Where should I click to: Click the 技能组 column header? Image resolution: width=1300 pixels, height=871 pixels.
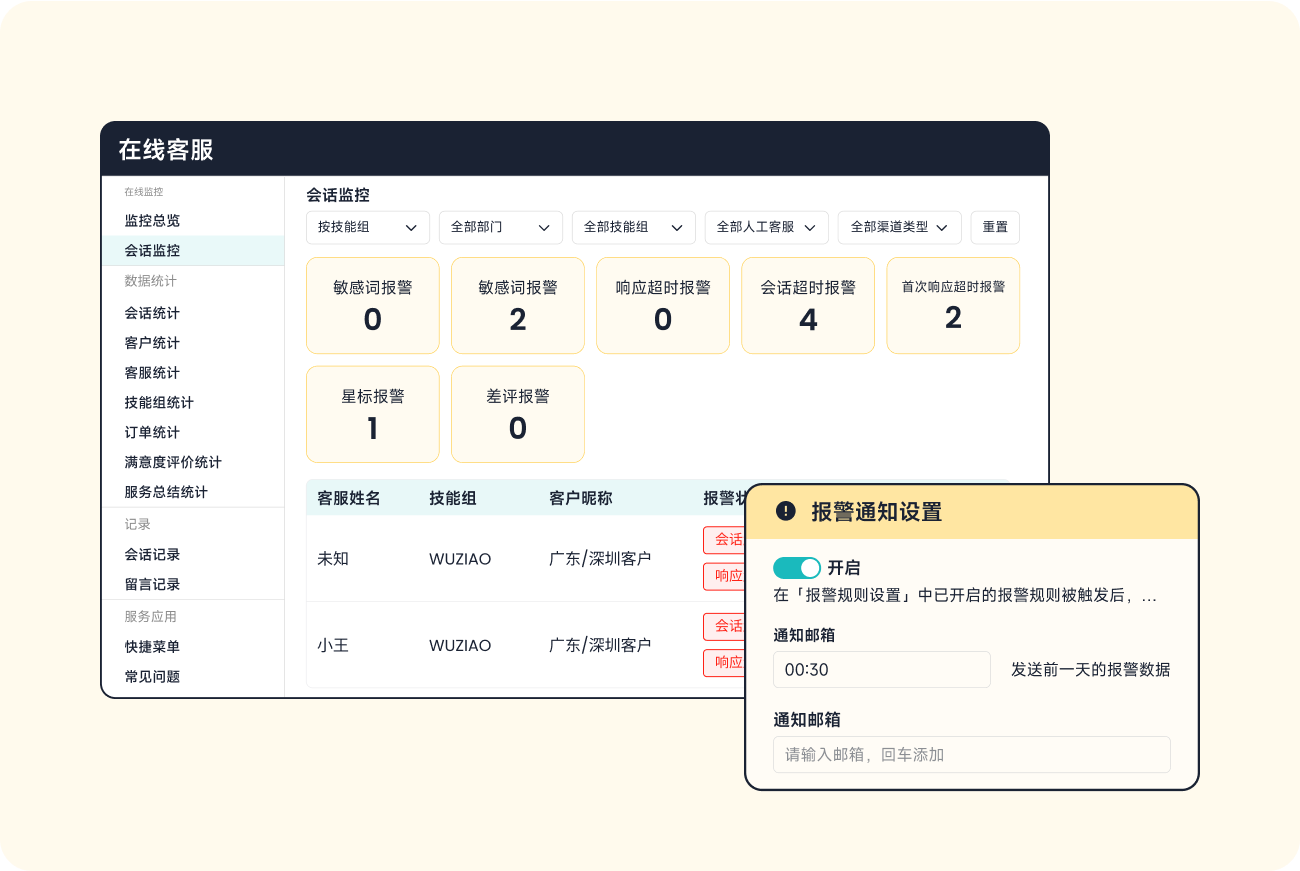453,498
